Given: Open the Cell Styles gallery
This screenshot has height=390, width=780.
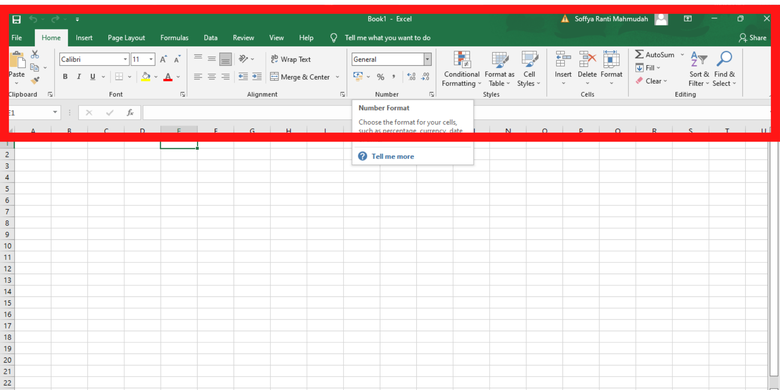Looking at the screenshot, I should point(529,69).
